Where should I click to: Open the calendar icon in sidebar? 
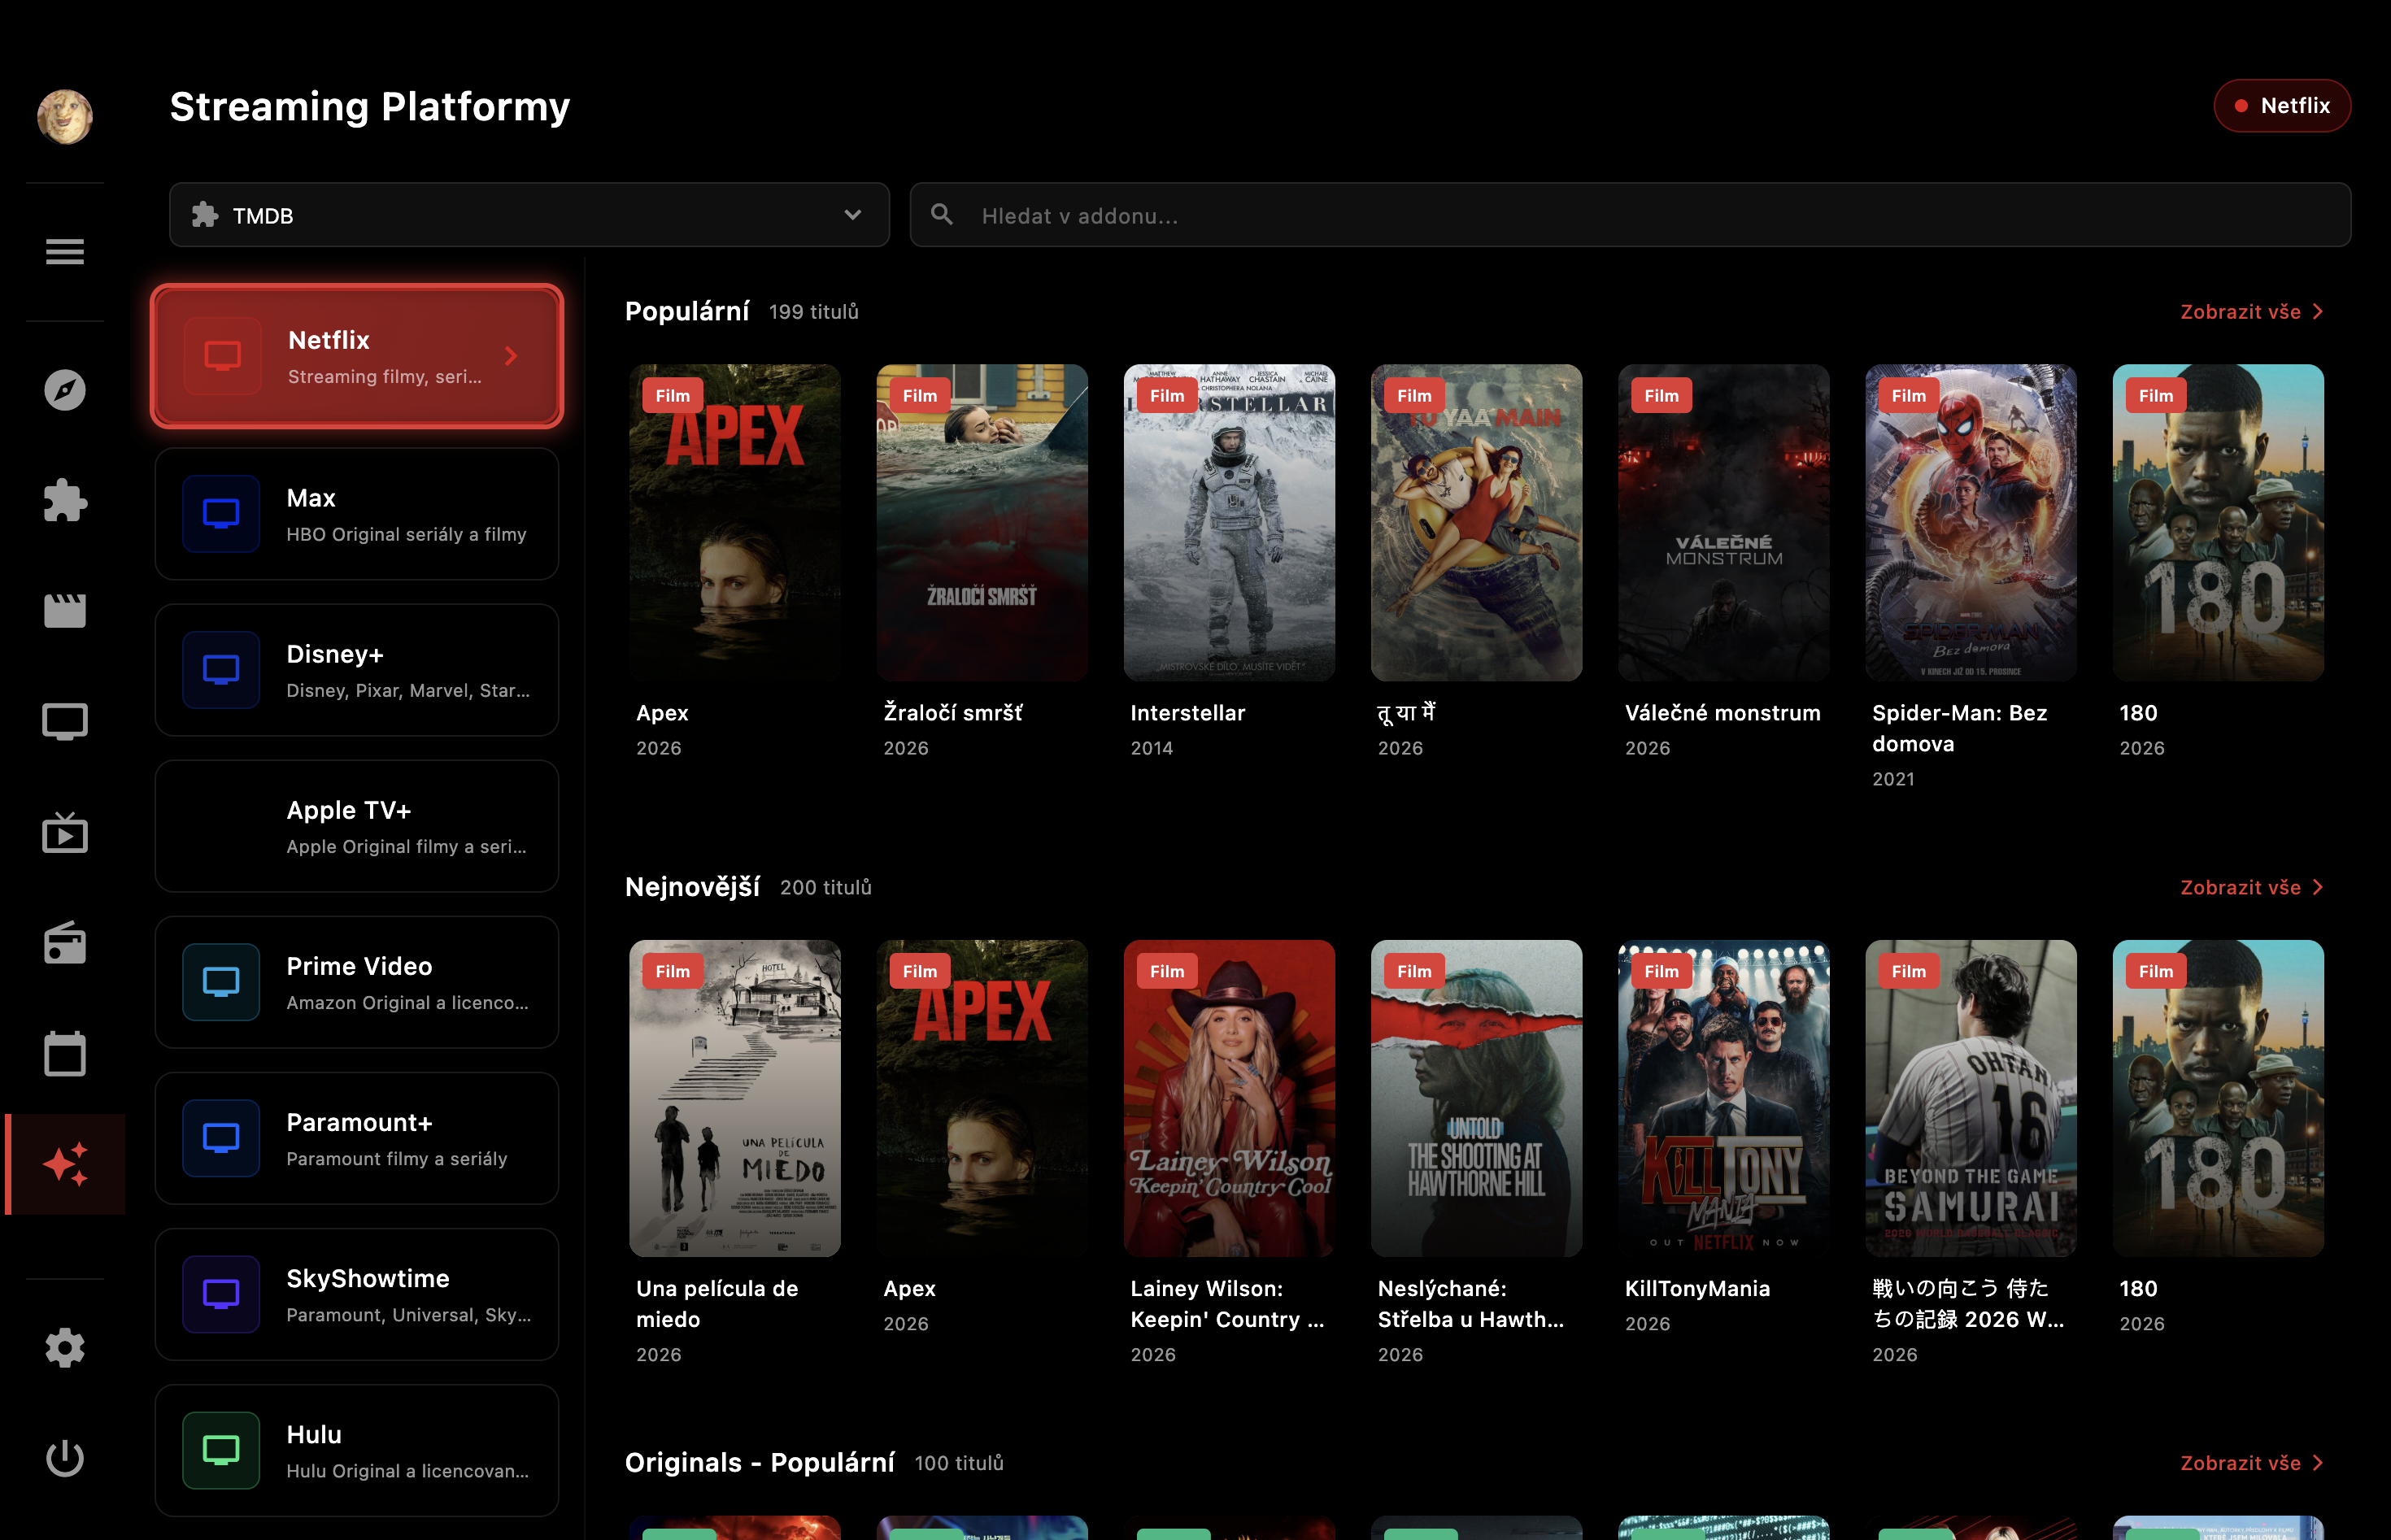click(65, 1053)
